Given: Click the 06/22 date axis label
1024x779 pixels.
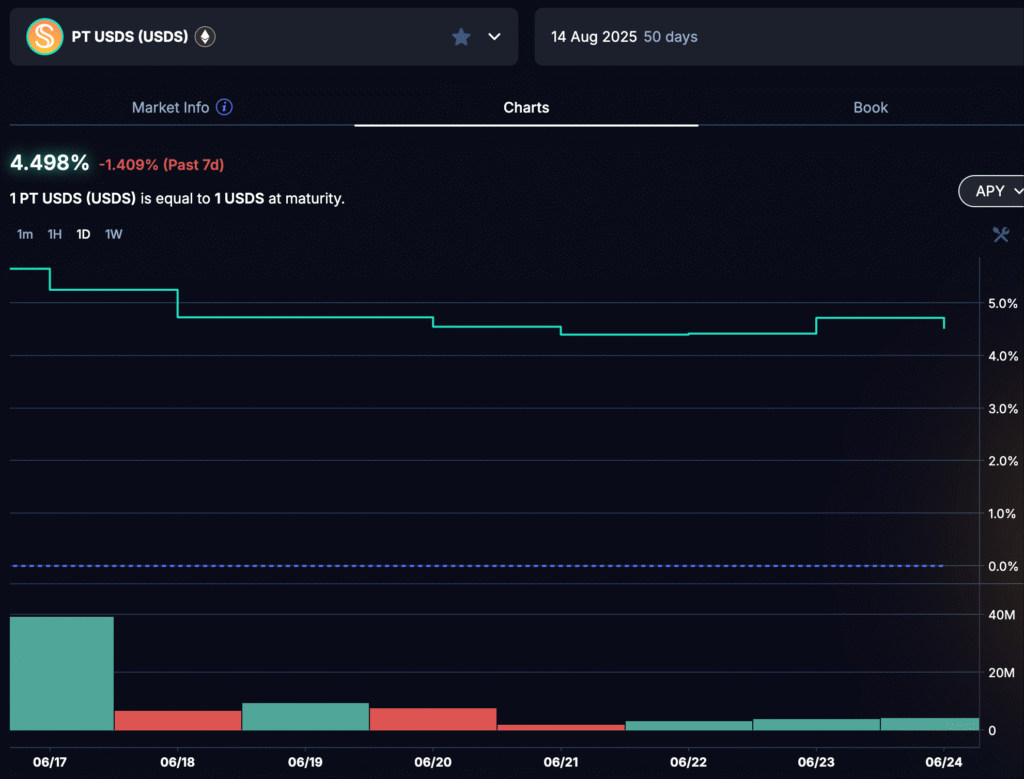Looking at the screenshot, I should (x=688, y=762).
